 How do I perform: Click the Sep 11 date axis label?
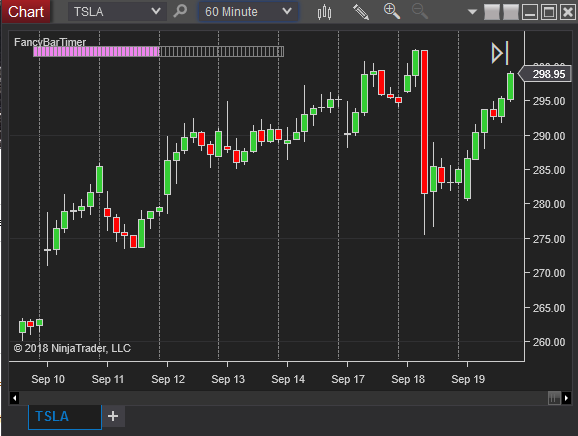pos(108,379)
